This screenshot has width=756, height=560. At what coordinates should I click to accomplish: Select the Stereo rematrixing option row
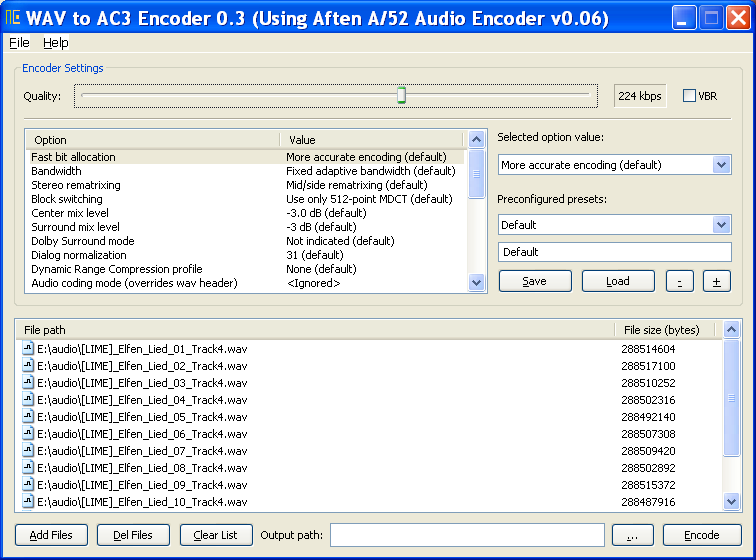coord(245,185)
